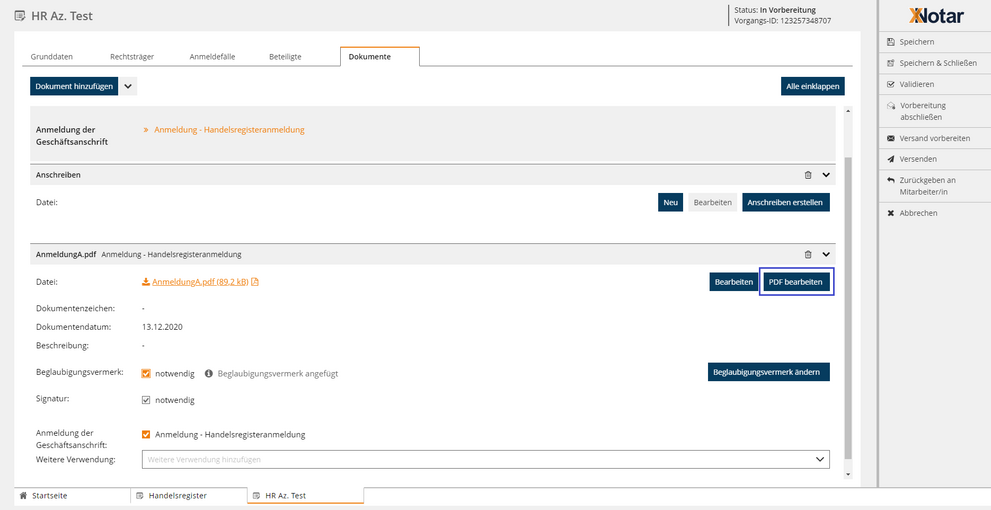
Task: Click Speichern save icon in sidebar
Action: pyautogui.click(x=891, y=42)
